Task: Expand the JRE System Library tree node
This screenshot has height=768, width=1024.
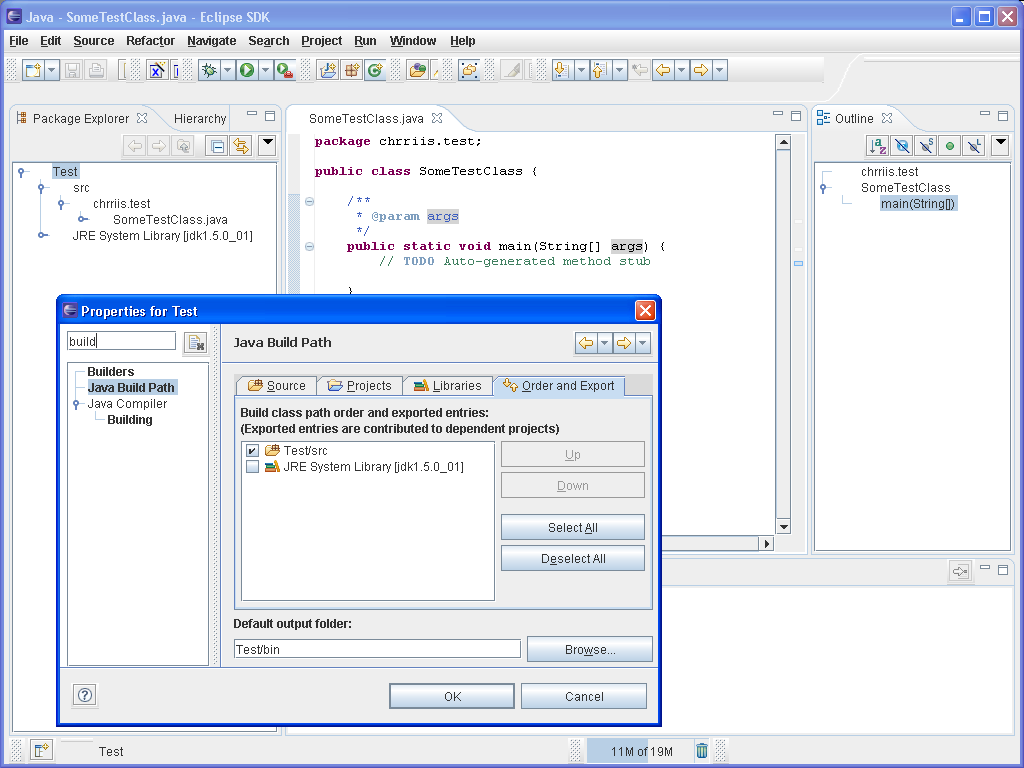Action: click(42, 235)
